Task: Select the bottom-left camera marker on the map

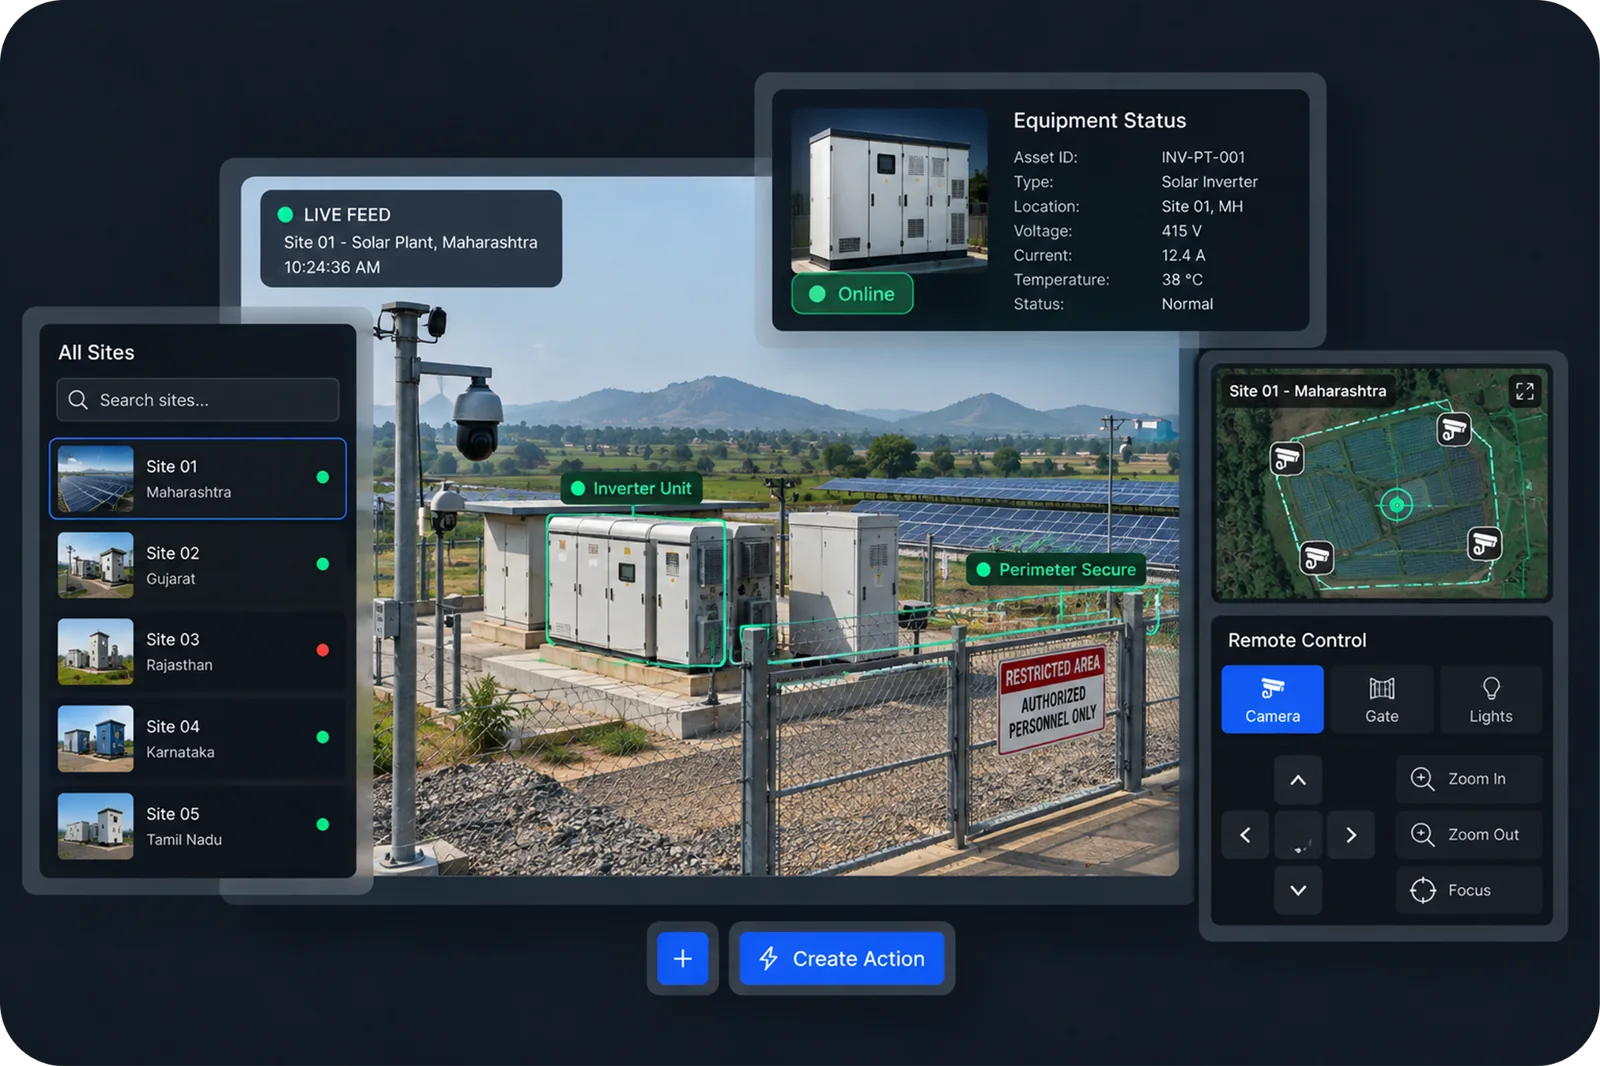Action: (x=1317, y=557)
